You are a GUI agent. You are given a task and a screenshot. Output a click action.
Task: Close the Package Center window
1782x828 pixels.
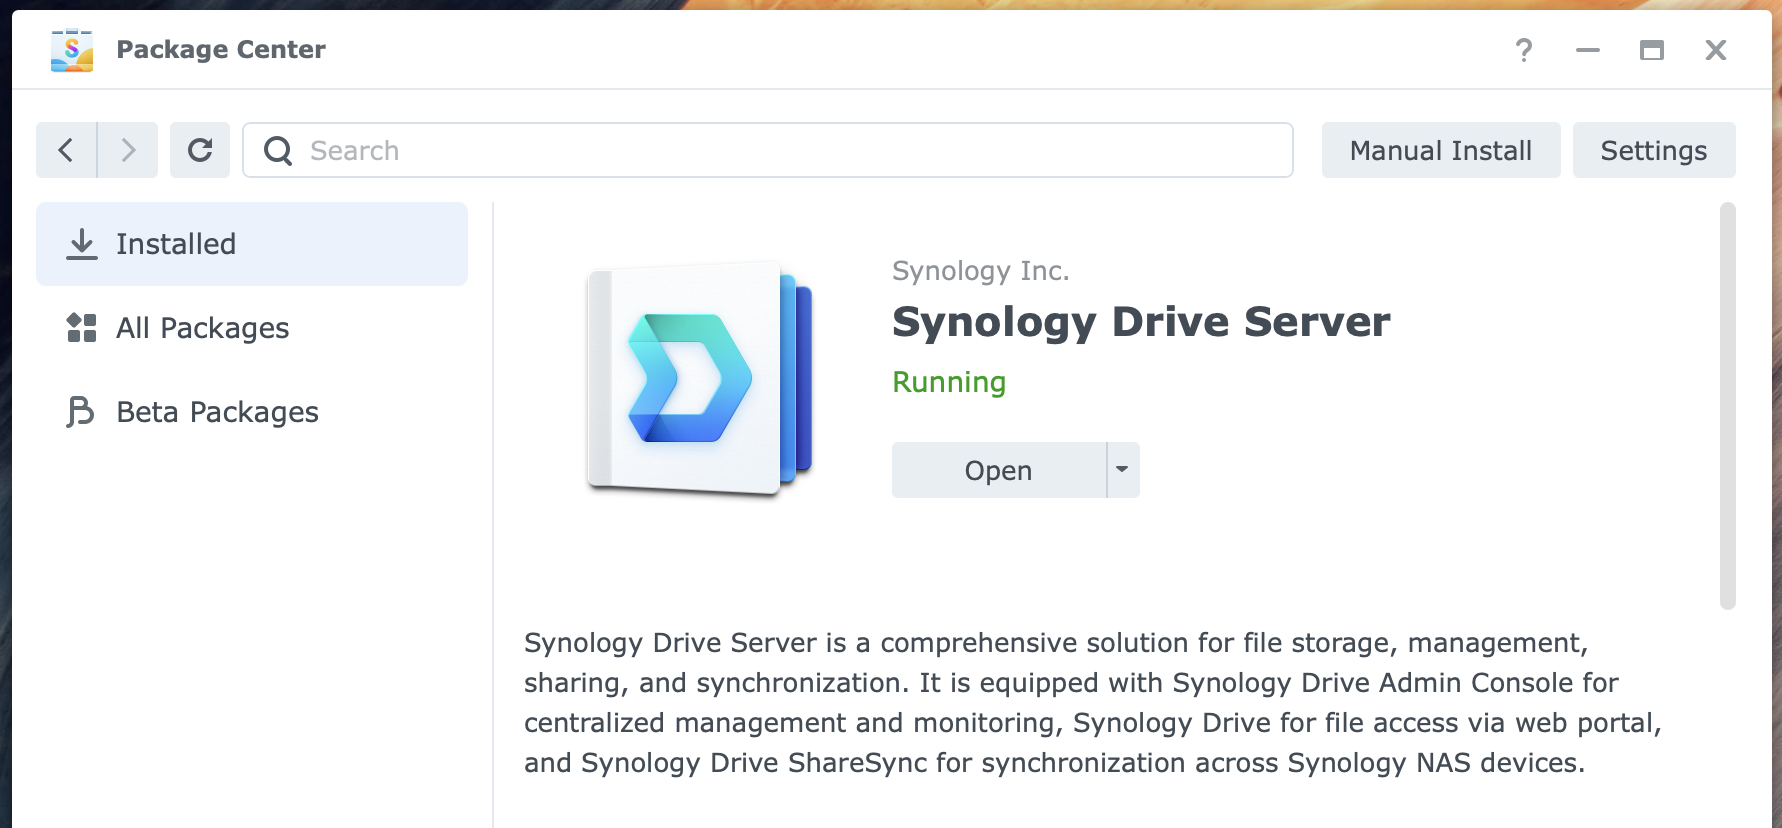1716,50
